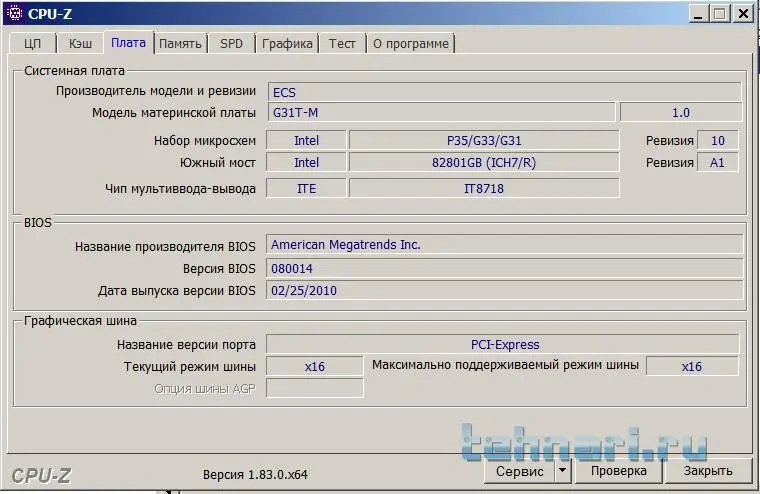
Task: Switch to the SPD tab
Action: tap(231, 44)
